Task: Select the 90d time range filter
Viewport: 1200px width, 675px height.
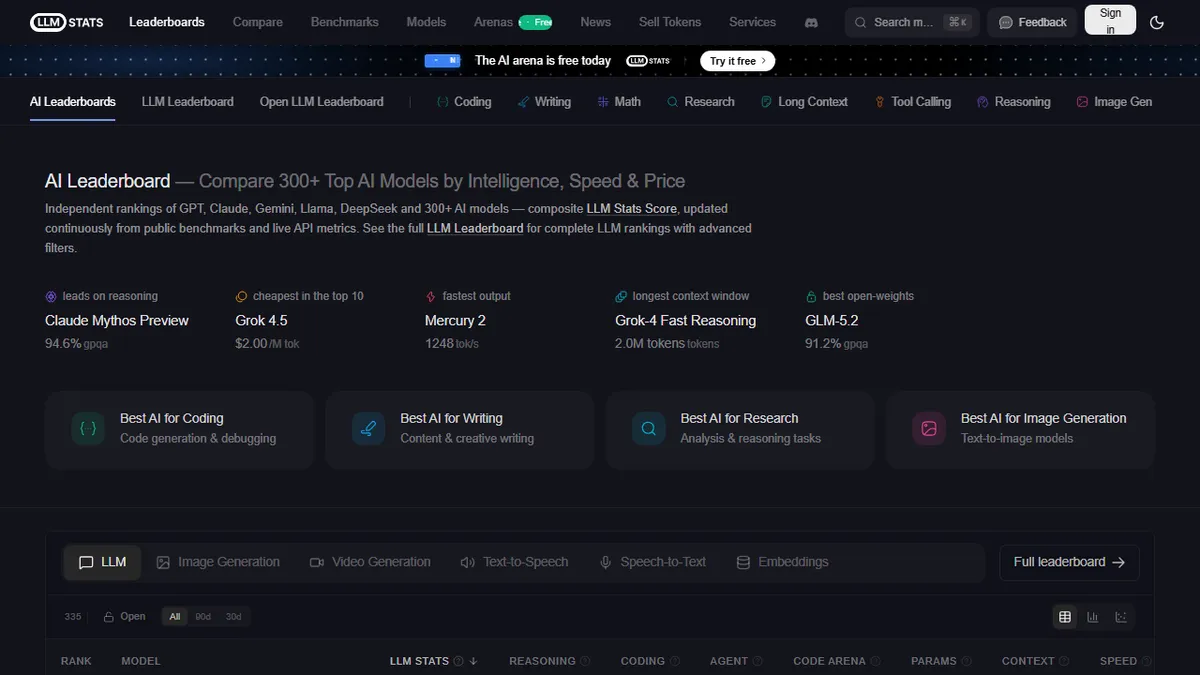Action: [203, 617]
